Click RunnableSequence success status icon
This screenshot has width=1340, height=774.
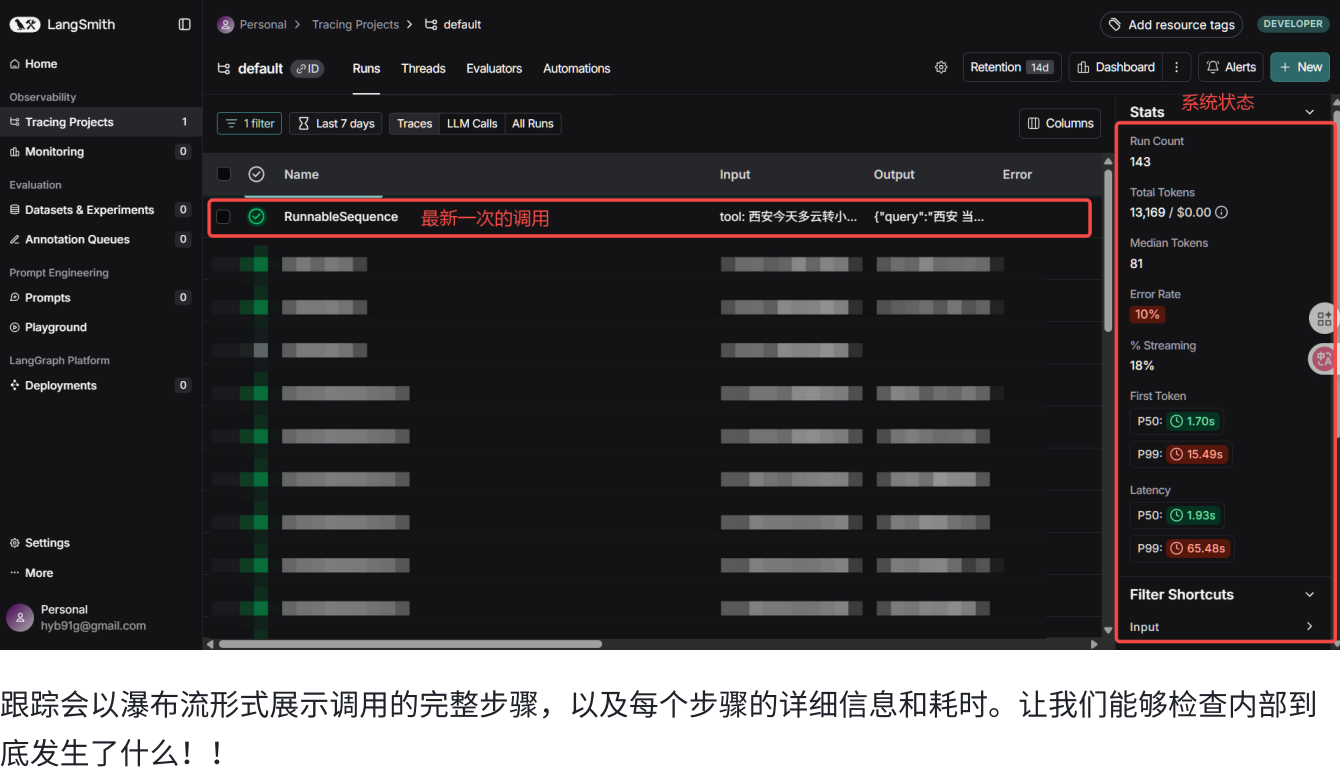[x=256, y=216]
